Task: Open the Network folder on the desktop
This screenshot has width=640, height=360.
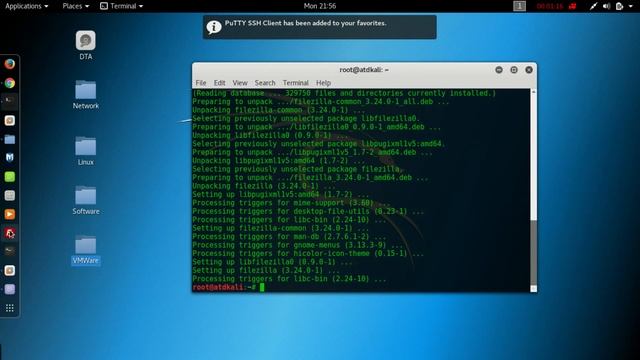Action: pyautogui.click(x=86, y=95)
